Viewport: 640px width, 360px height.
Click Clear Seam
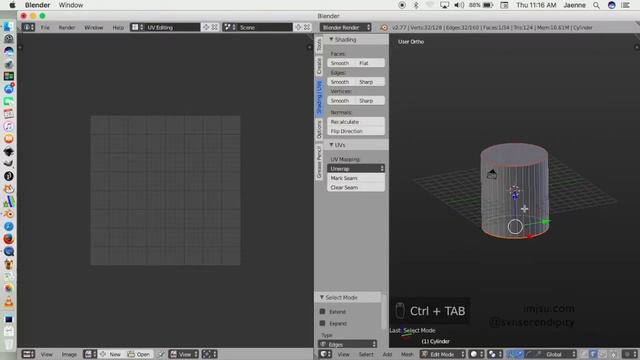(356, 187)
